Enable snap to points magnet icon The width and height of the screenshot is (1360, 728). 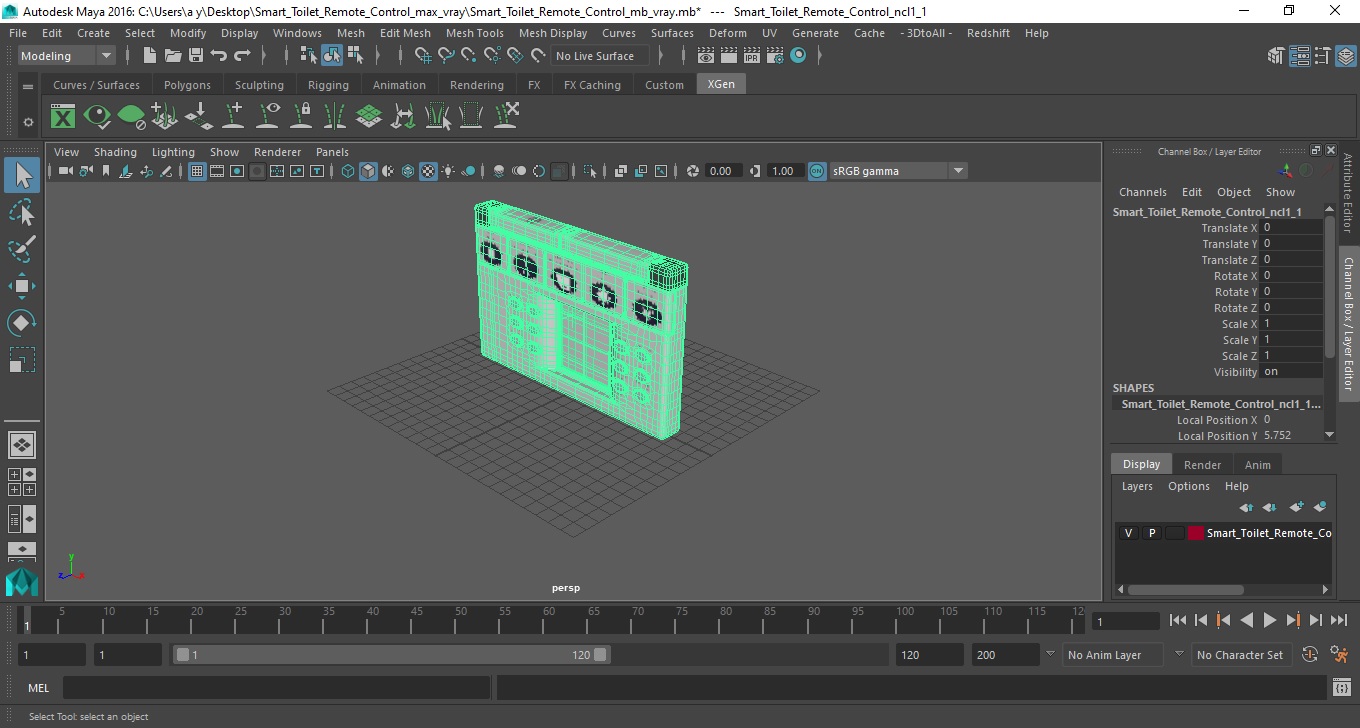coord(469,56)
